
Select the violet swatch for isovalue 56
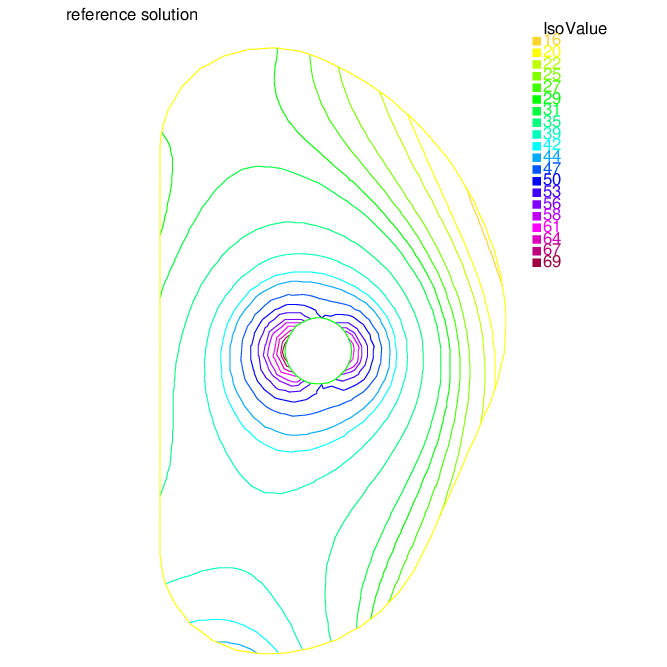pyautogui.click(x=536, y=204)
